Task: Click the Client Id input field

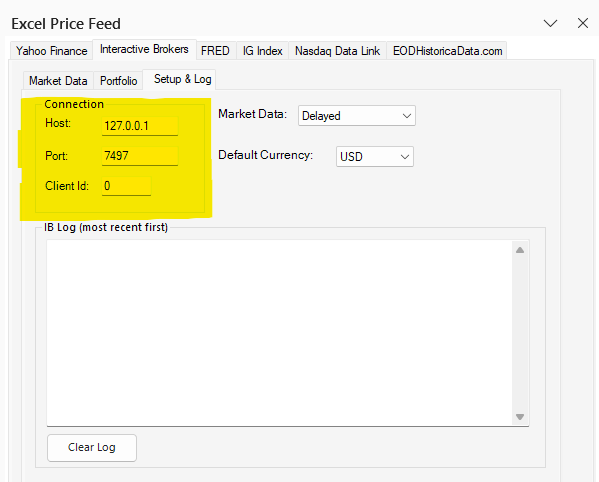Action: (126, 186)
